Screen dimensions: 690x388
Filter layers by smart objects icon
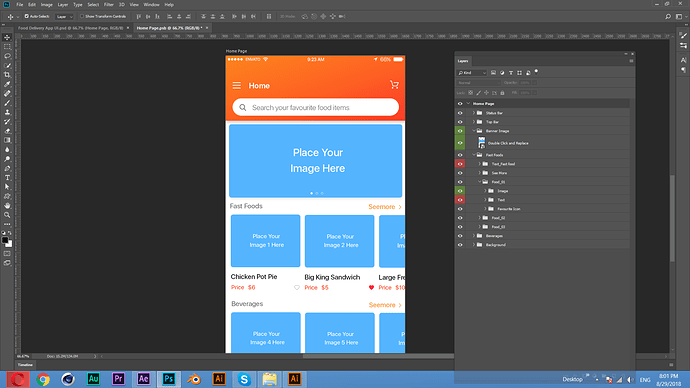528,73
